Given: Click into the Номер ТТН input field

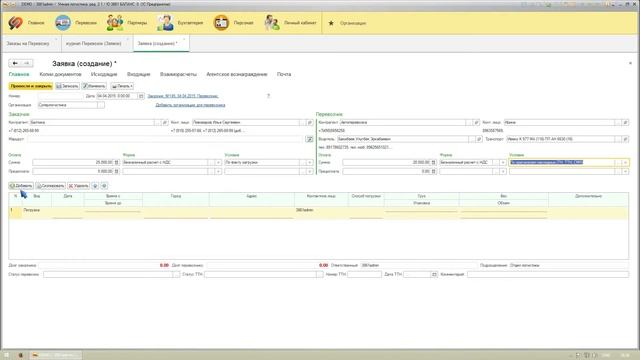Looking at the screenshot, I should [364, 275].
